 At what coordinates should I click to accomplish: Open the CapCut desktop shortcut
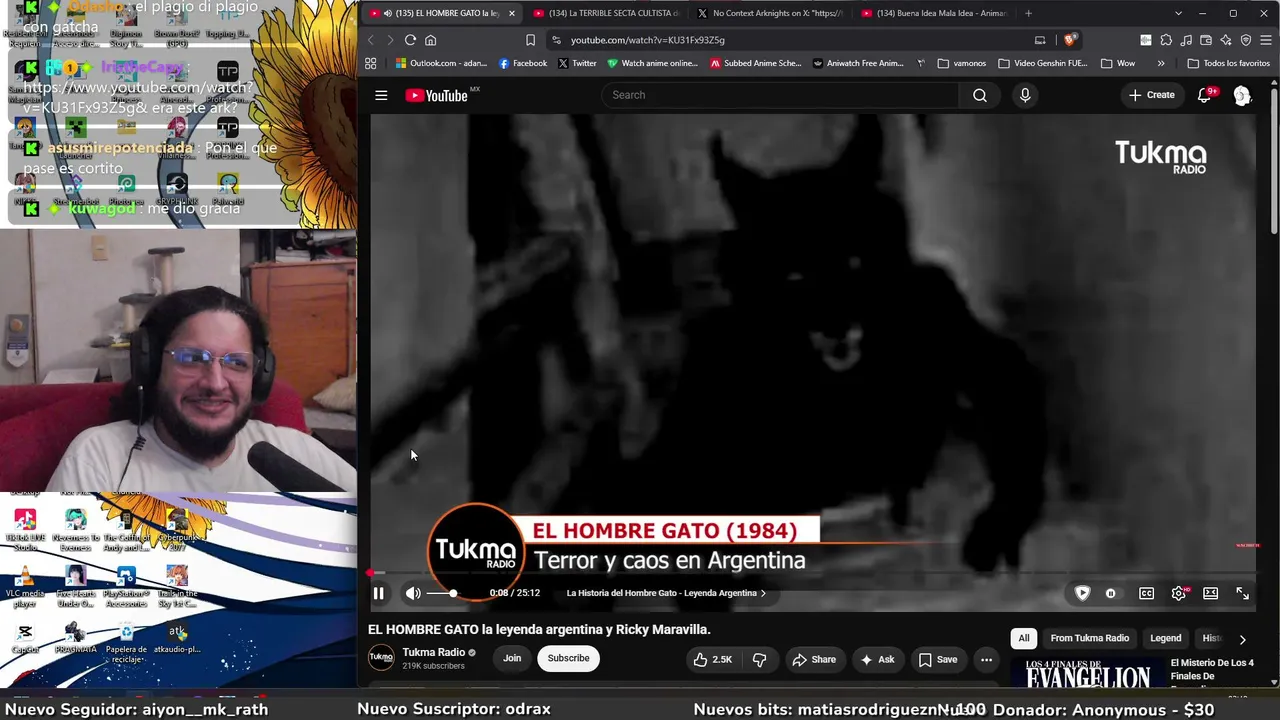coord(25,639)
